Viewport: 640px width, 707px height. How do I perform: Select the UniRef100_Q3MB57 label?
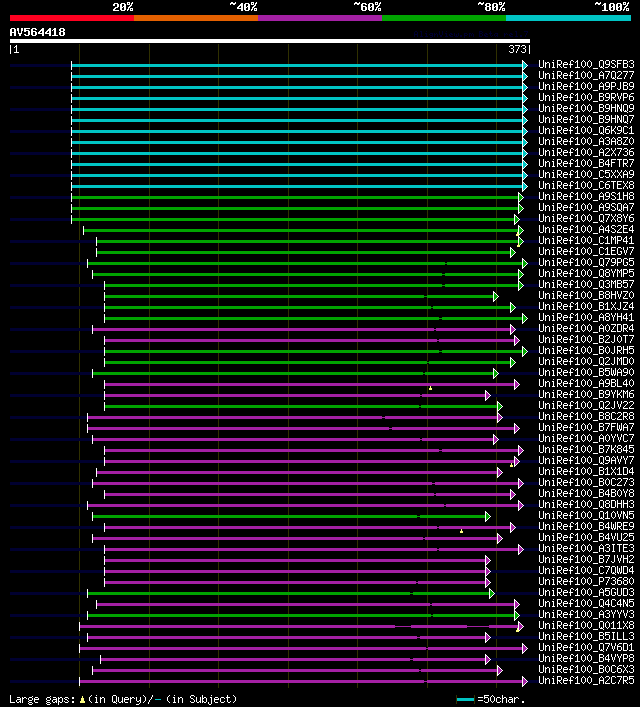[586, 284]
